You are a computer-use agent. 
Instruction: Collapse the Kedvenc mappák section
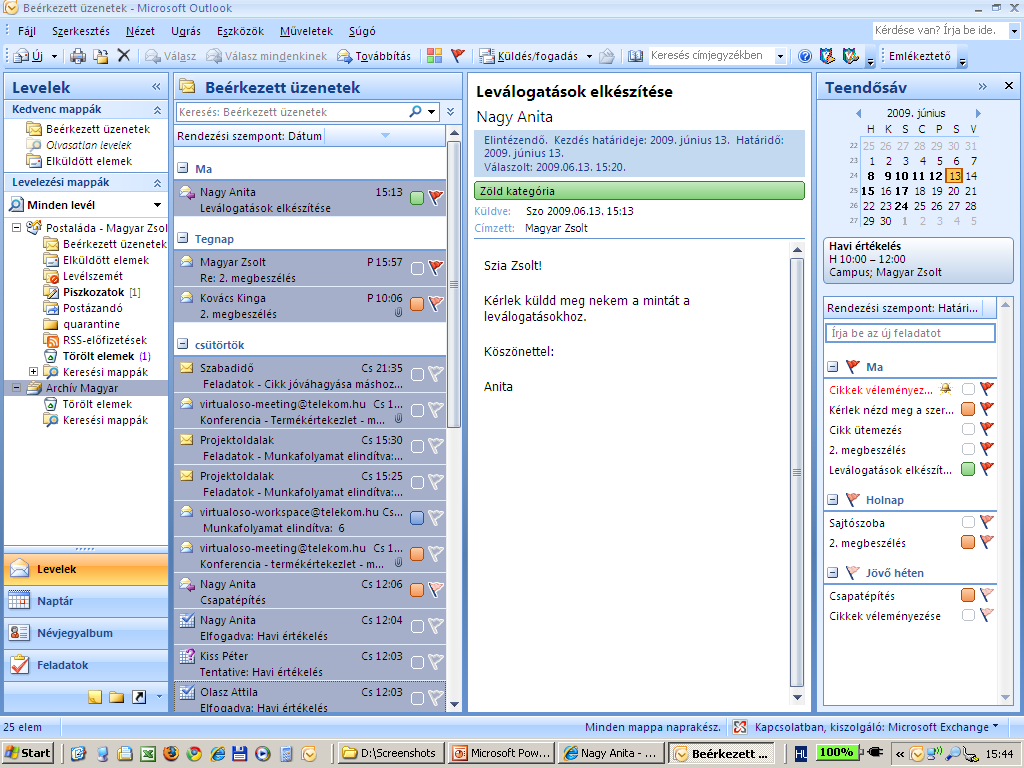pos(157,110)
